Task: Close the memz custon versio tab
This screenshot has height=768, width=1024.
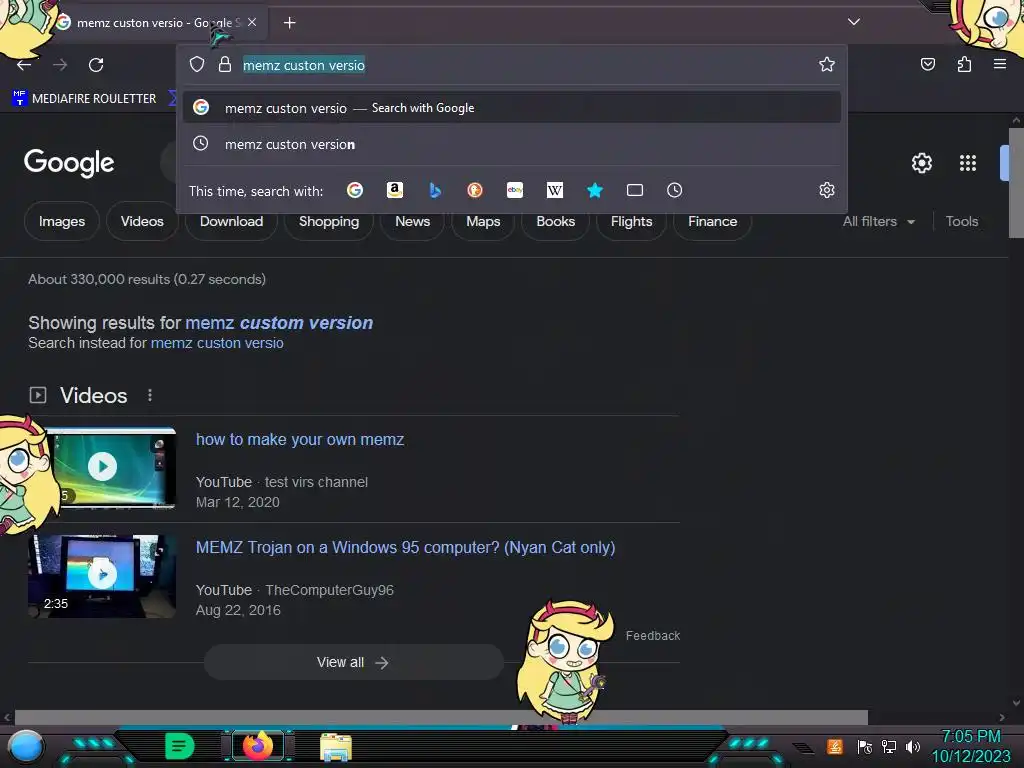Action: pyautogui.click(x=252, y=22)
